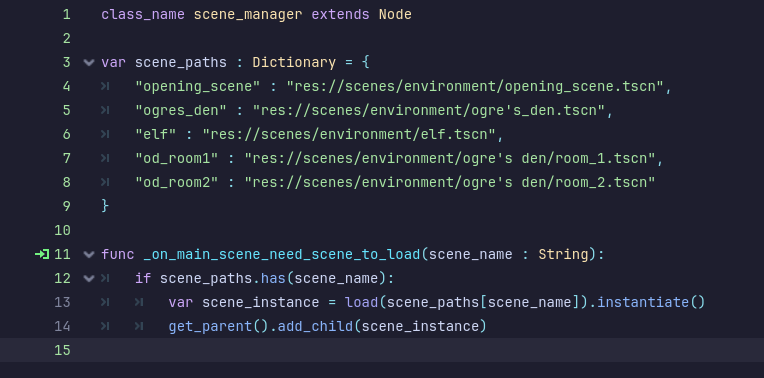The image size is (764, 378).
Task: Collapse the if scene_paths.has block fold arrow
Action: pyautogui.click(x=88, y=278)
